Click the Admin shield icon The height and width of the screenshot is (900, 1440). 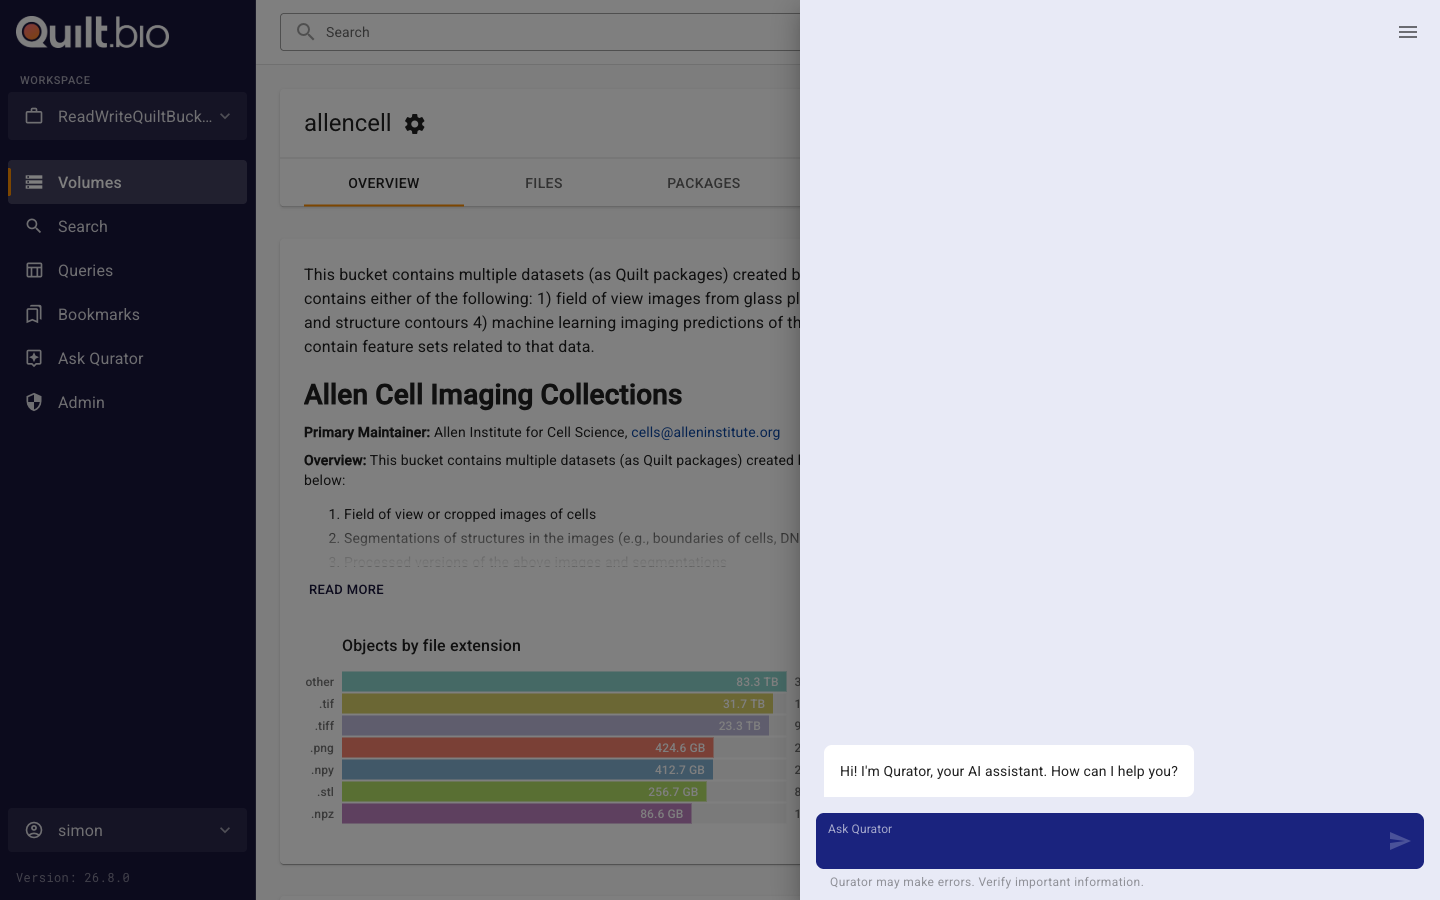tap(34, 402)
